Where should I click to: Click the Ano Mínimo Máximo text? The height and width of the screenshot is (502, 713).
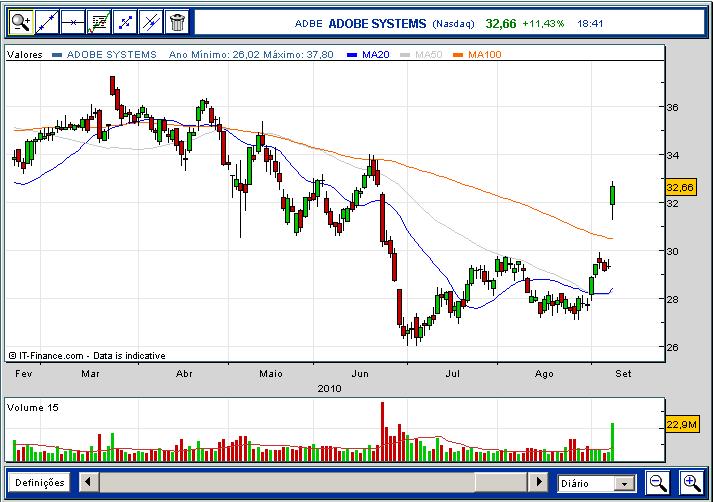click(x=251, y=55)
